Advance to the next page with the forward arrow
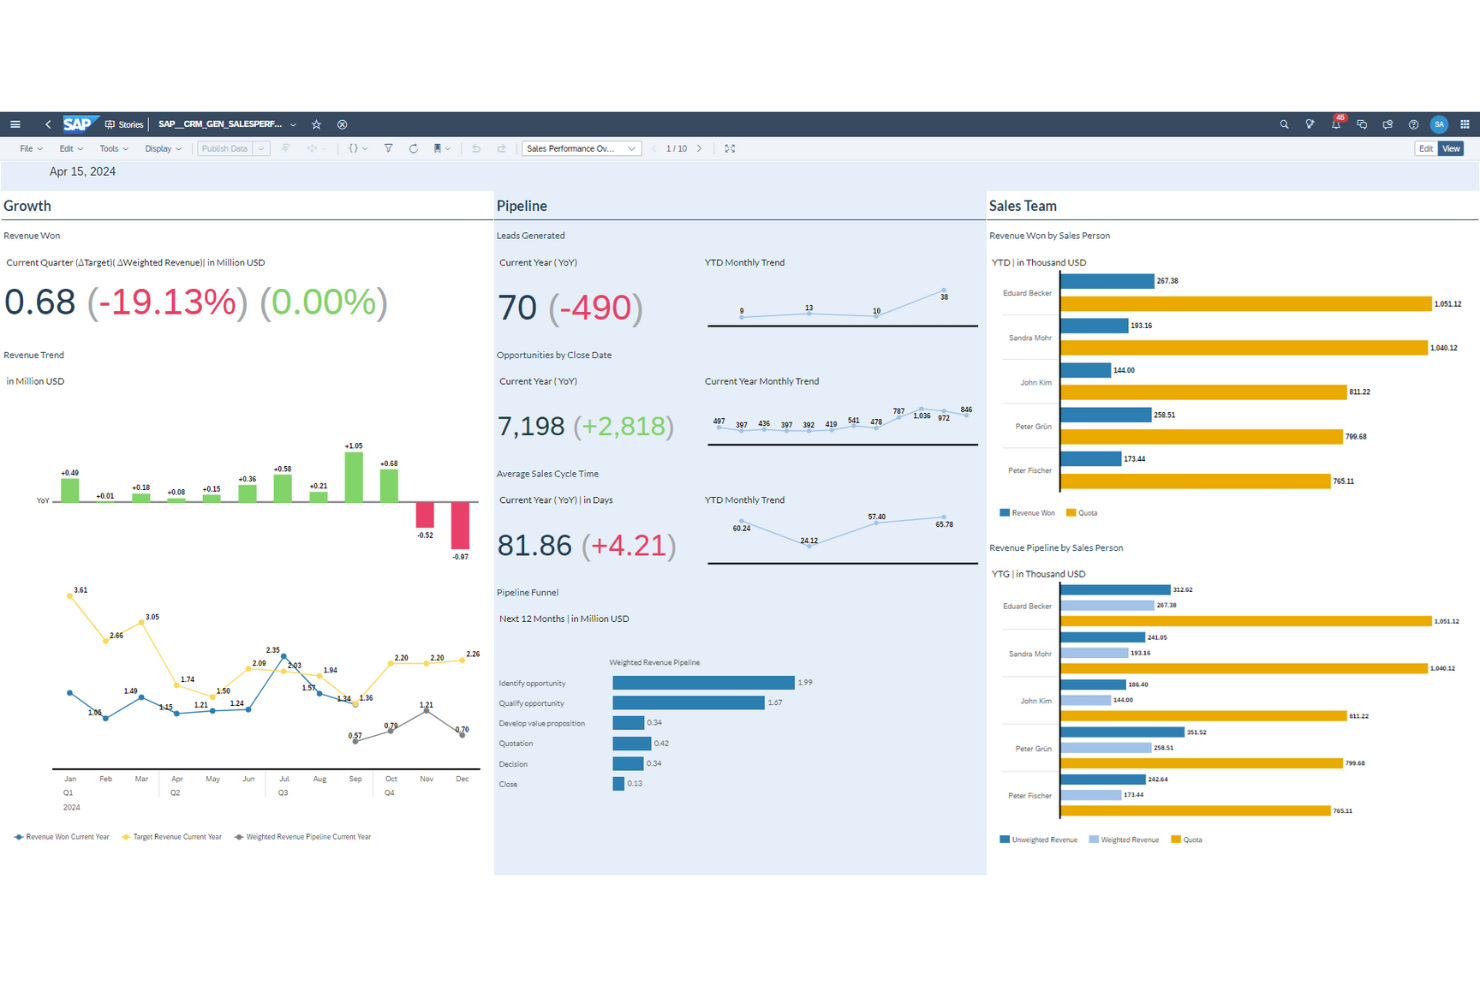The height and width of the screenshot is (987, 1480). (699, 148)
